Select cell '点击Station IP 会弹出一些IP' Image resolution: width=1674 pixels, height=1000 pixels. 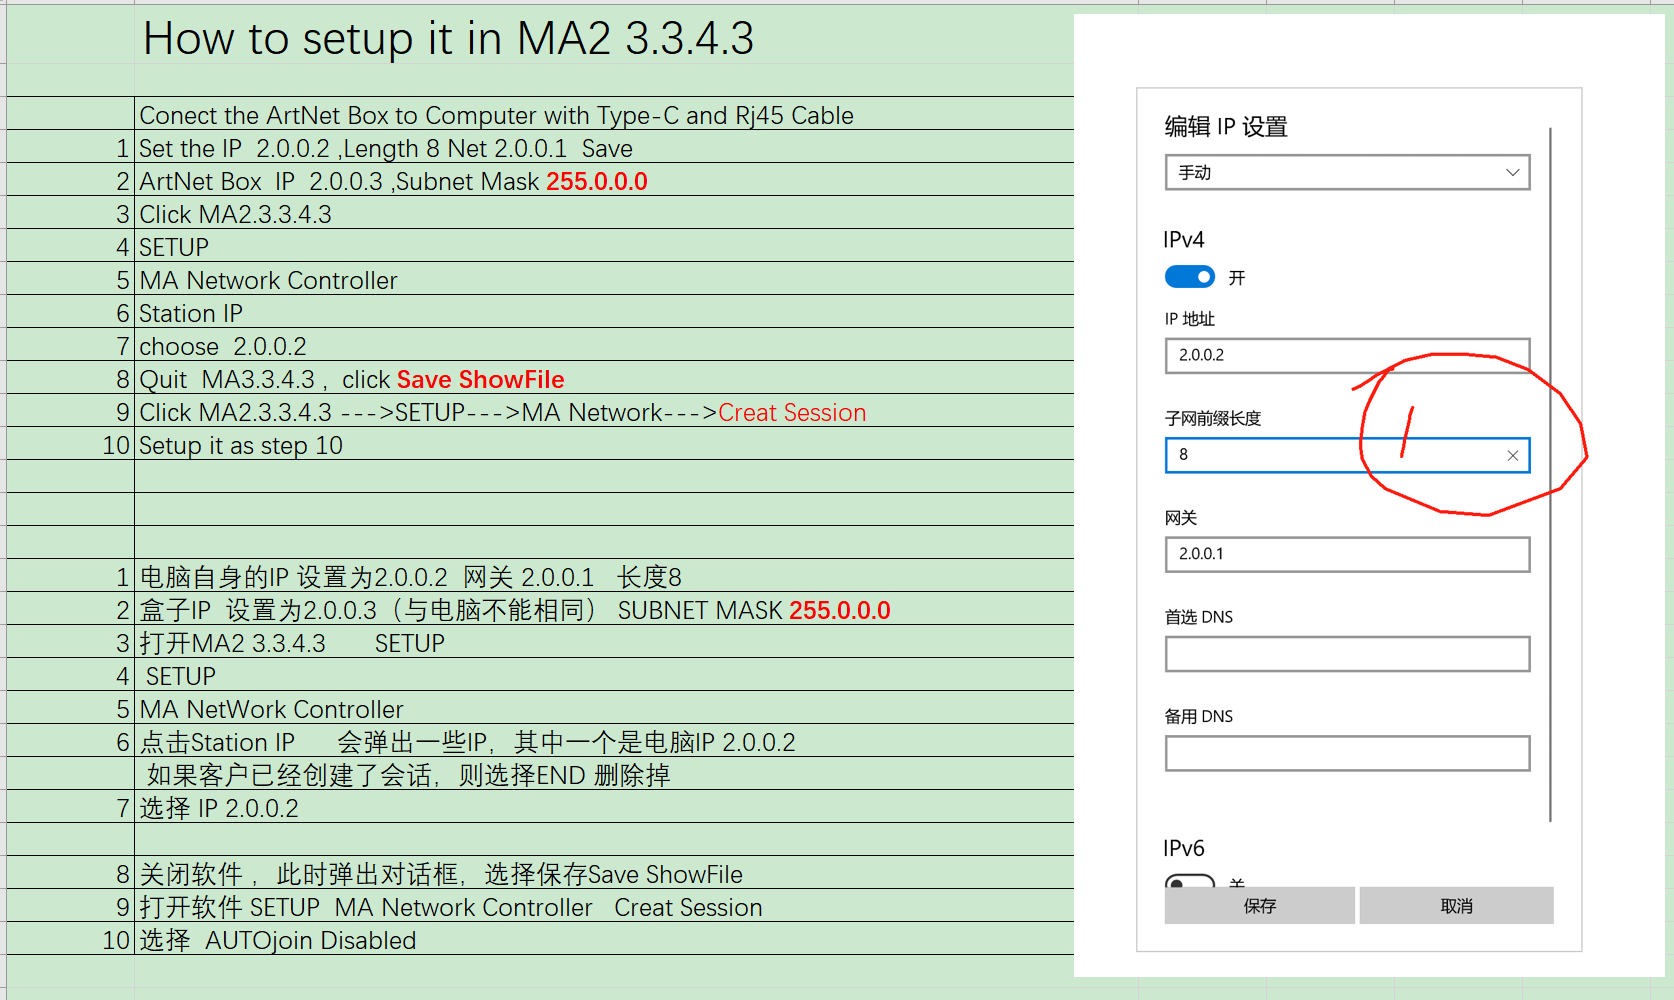(x=604, y=741)
